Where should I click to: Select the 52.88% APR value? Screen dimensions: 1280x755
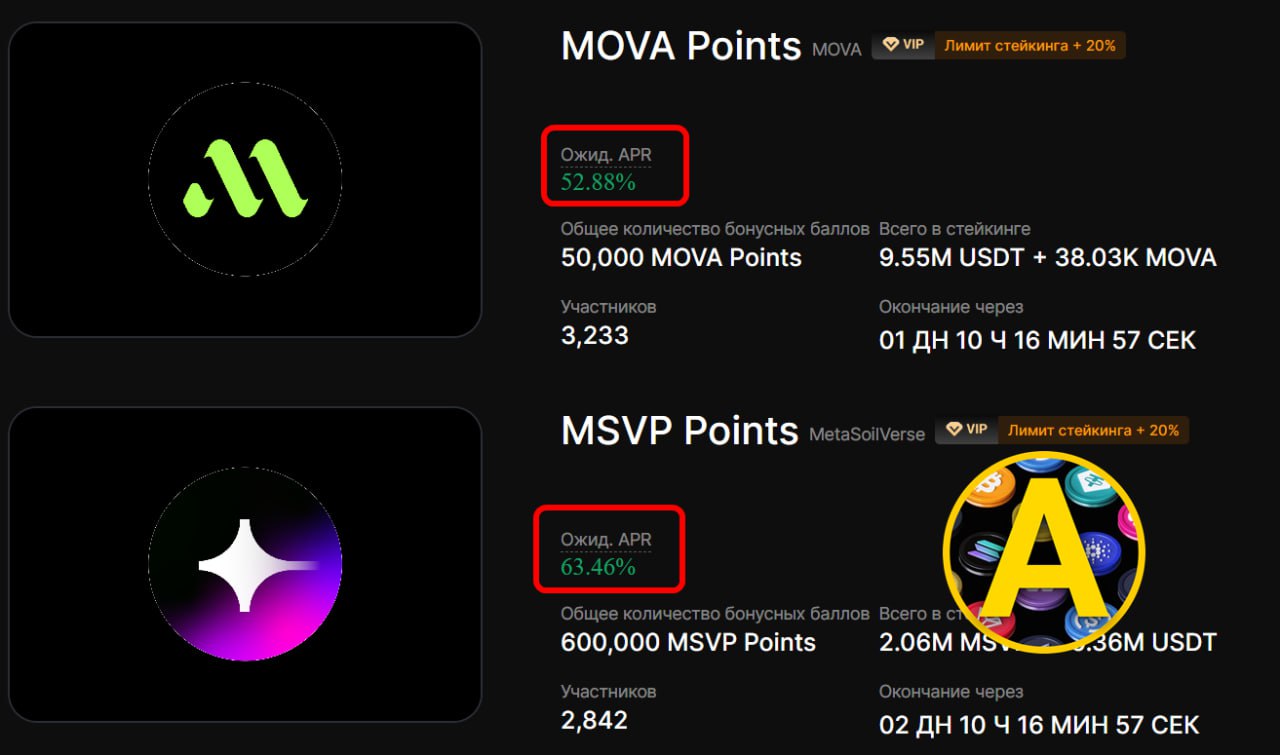[598, 182]
